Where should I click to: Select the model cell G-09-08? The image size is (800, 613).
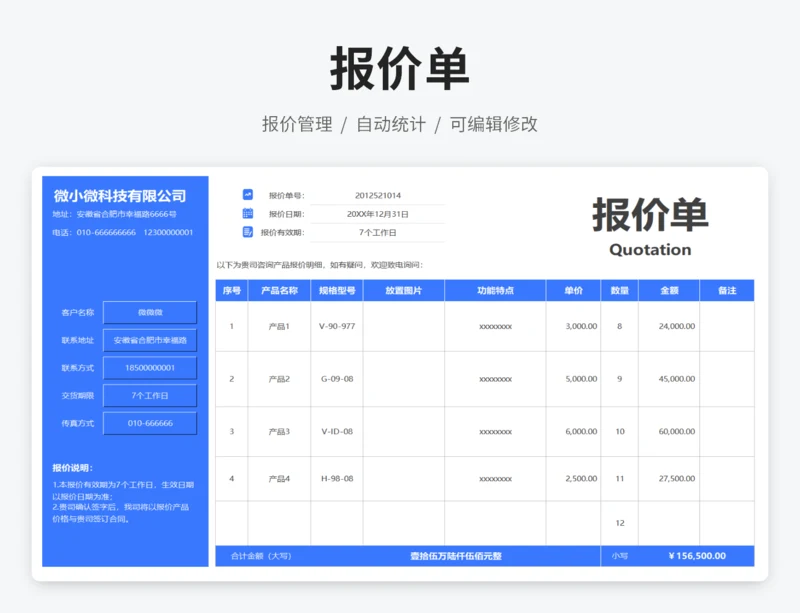point(337,379)
